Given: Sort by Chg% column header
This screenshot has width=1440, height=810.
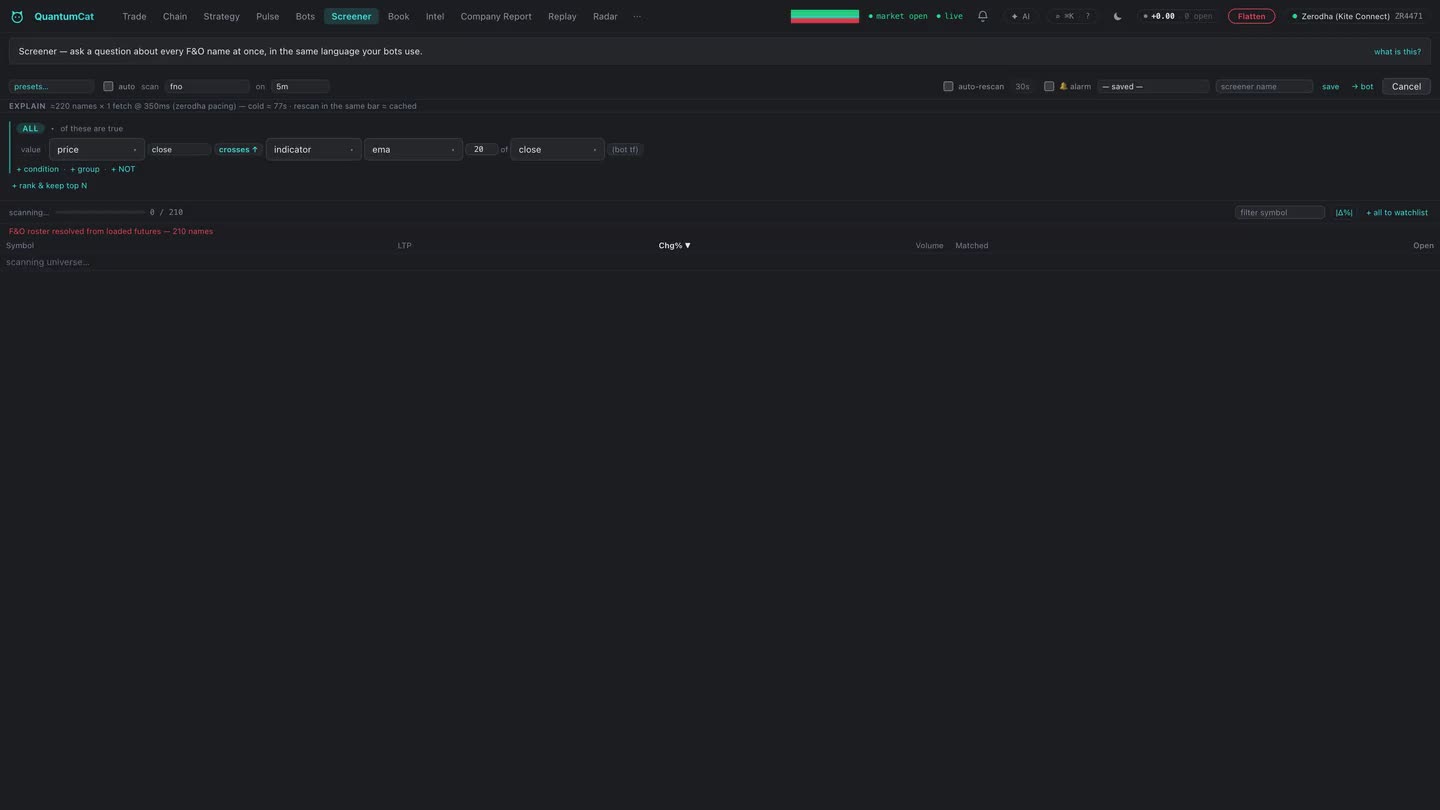Looking at the screenshot, I should (x=674, y=245).
